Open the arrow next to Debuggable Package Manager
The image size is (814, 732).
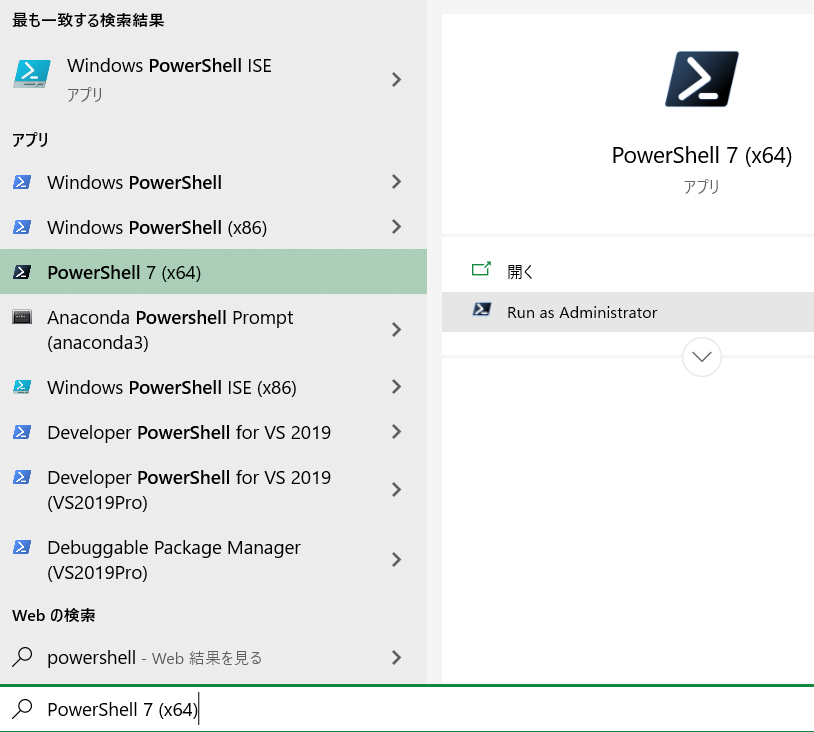pos(397,560)
